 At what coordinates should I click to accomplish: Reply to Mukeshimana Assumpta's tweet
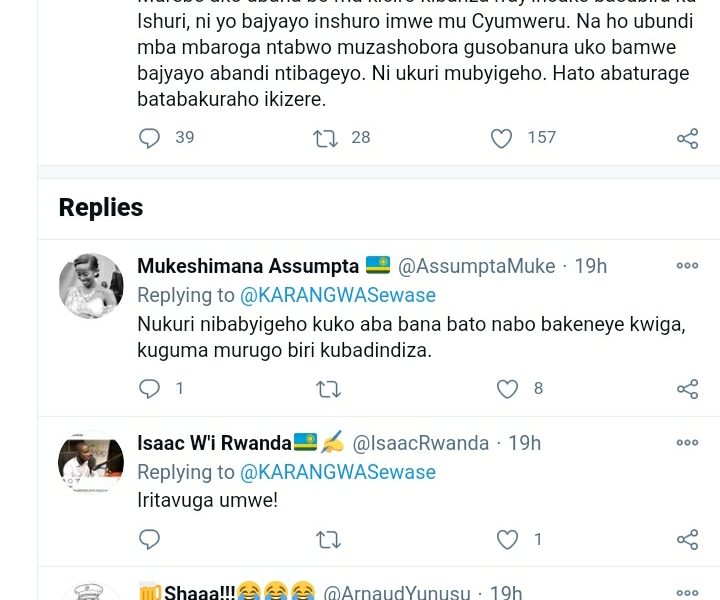(150, 389)
